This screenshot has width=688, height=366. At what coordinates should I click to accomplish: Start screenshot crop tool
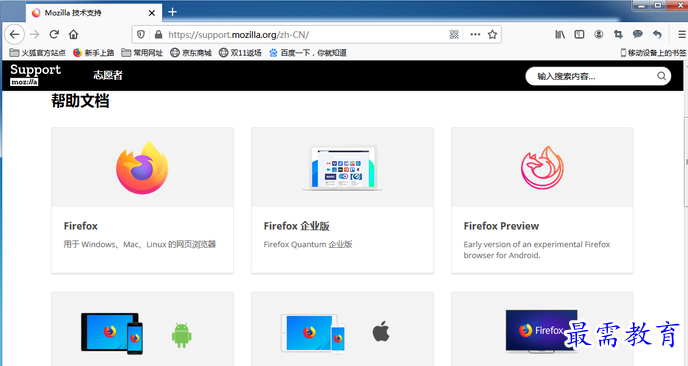[x=618, y=34]
